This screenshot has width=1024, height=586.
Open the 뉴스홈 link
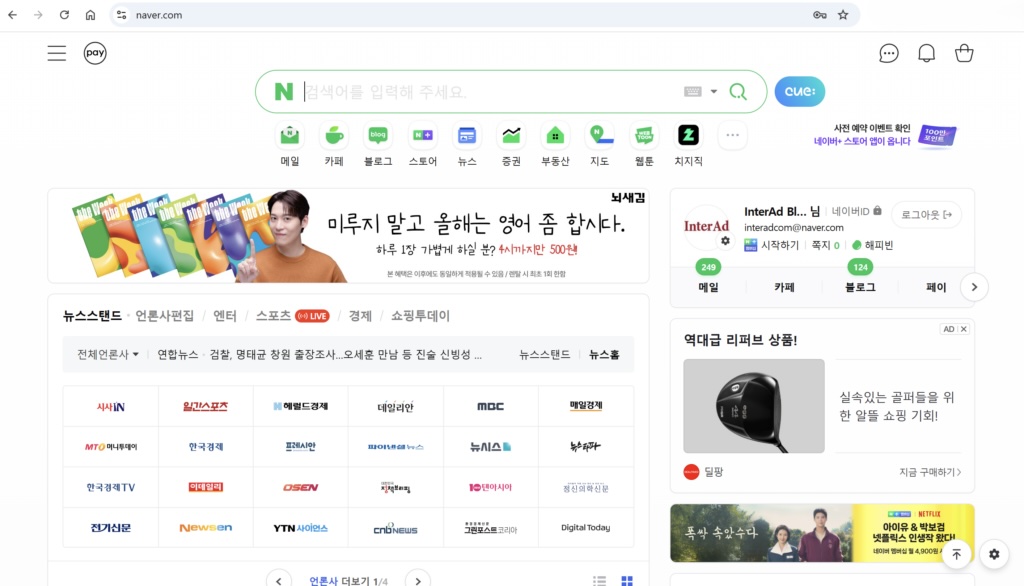604,354
